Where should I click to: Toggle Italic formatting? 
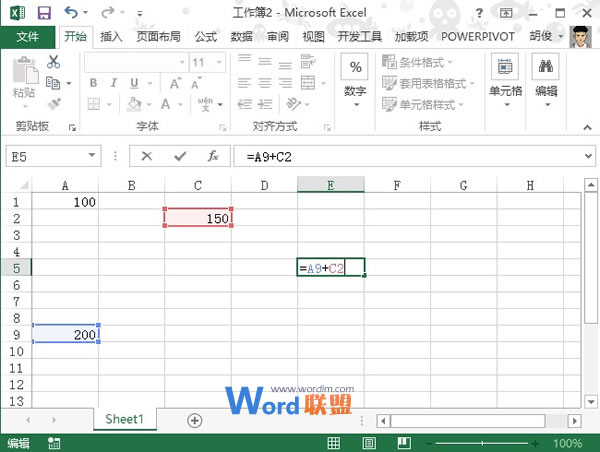click(x=113, y=83)
